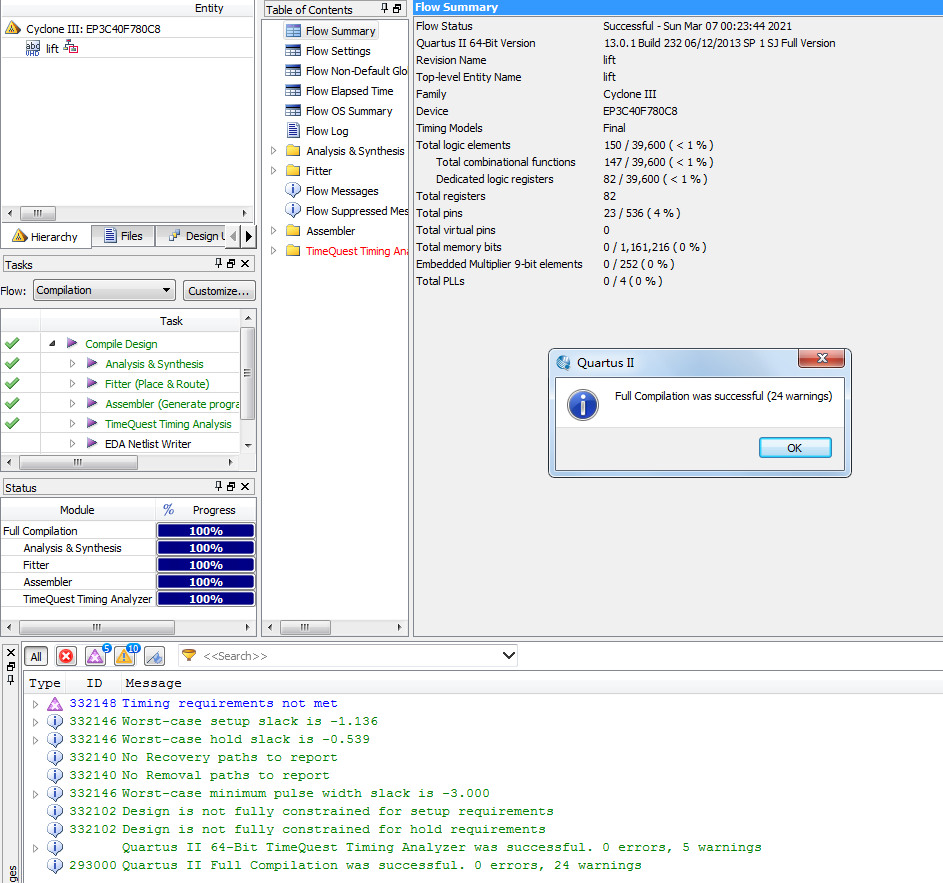Click the play icon beside Fitter task
The height and width of the screenshot is (883, 943).
pyautogui.click(x=92, y=384)
